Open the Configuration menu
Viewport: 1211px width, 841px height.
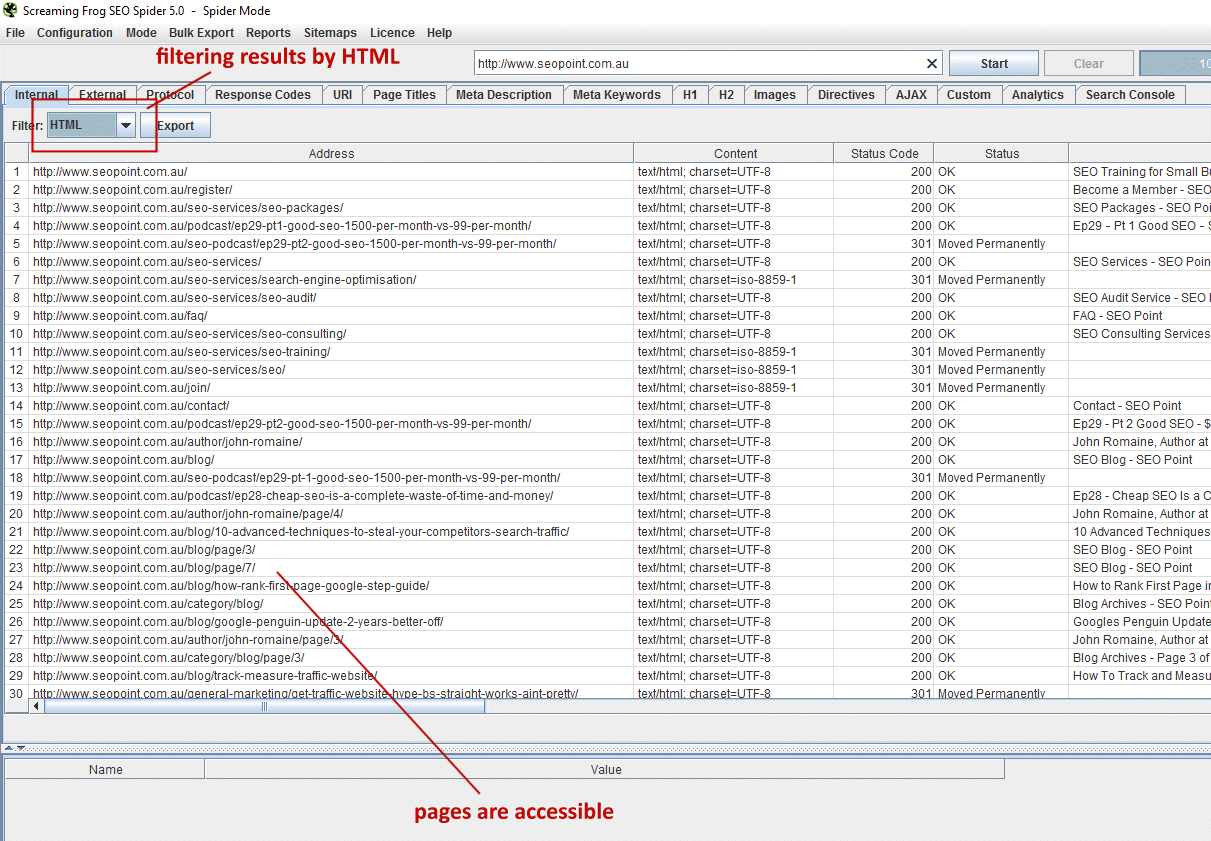click(x=75, y=33)
